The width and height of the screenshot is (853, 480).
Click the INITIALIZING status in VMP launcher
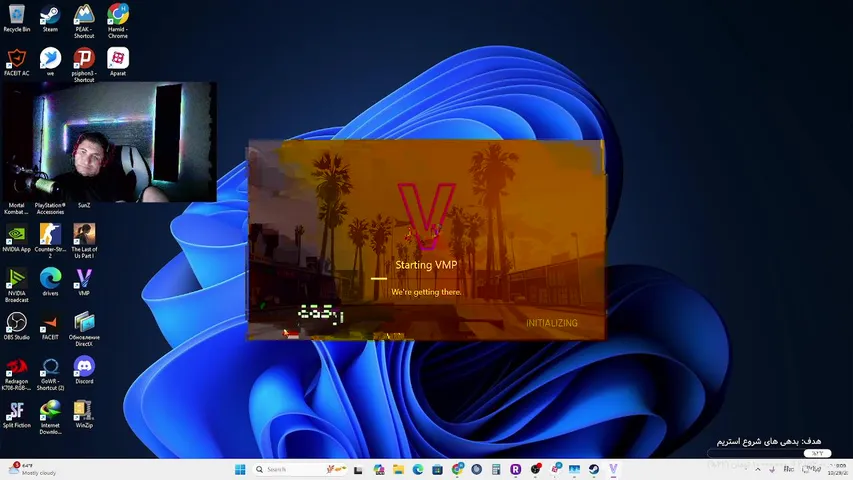pos(552,323)
